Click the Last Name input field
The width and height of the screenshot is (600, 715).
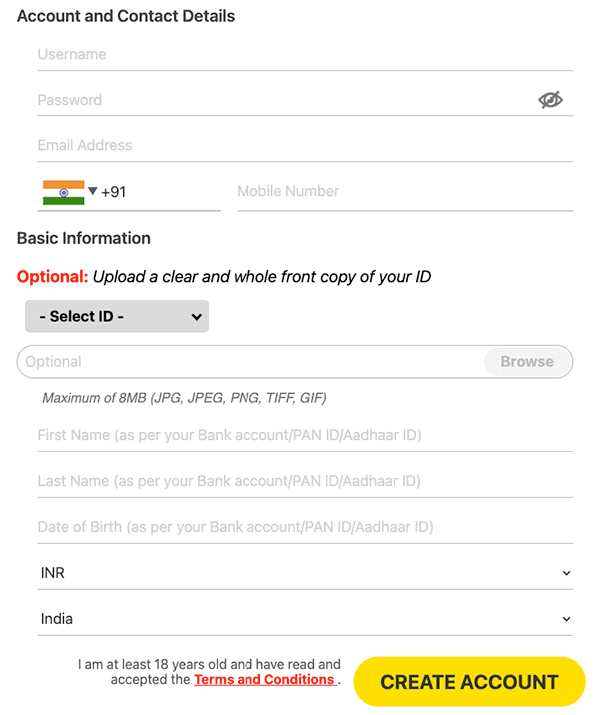point(300,482)
